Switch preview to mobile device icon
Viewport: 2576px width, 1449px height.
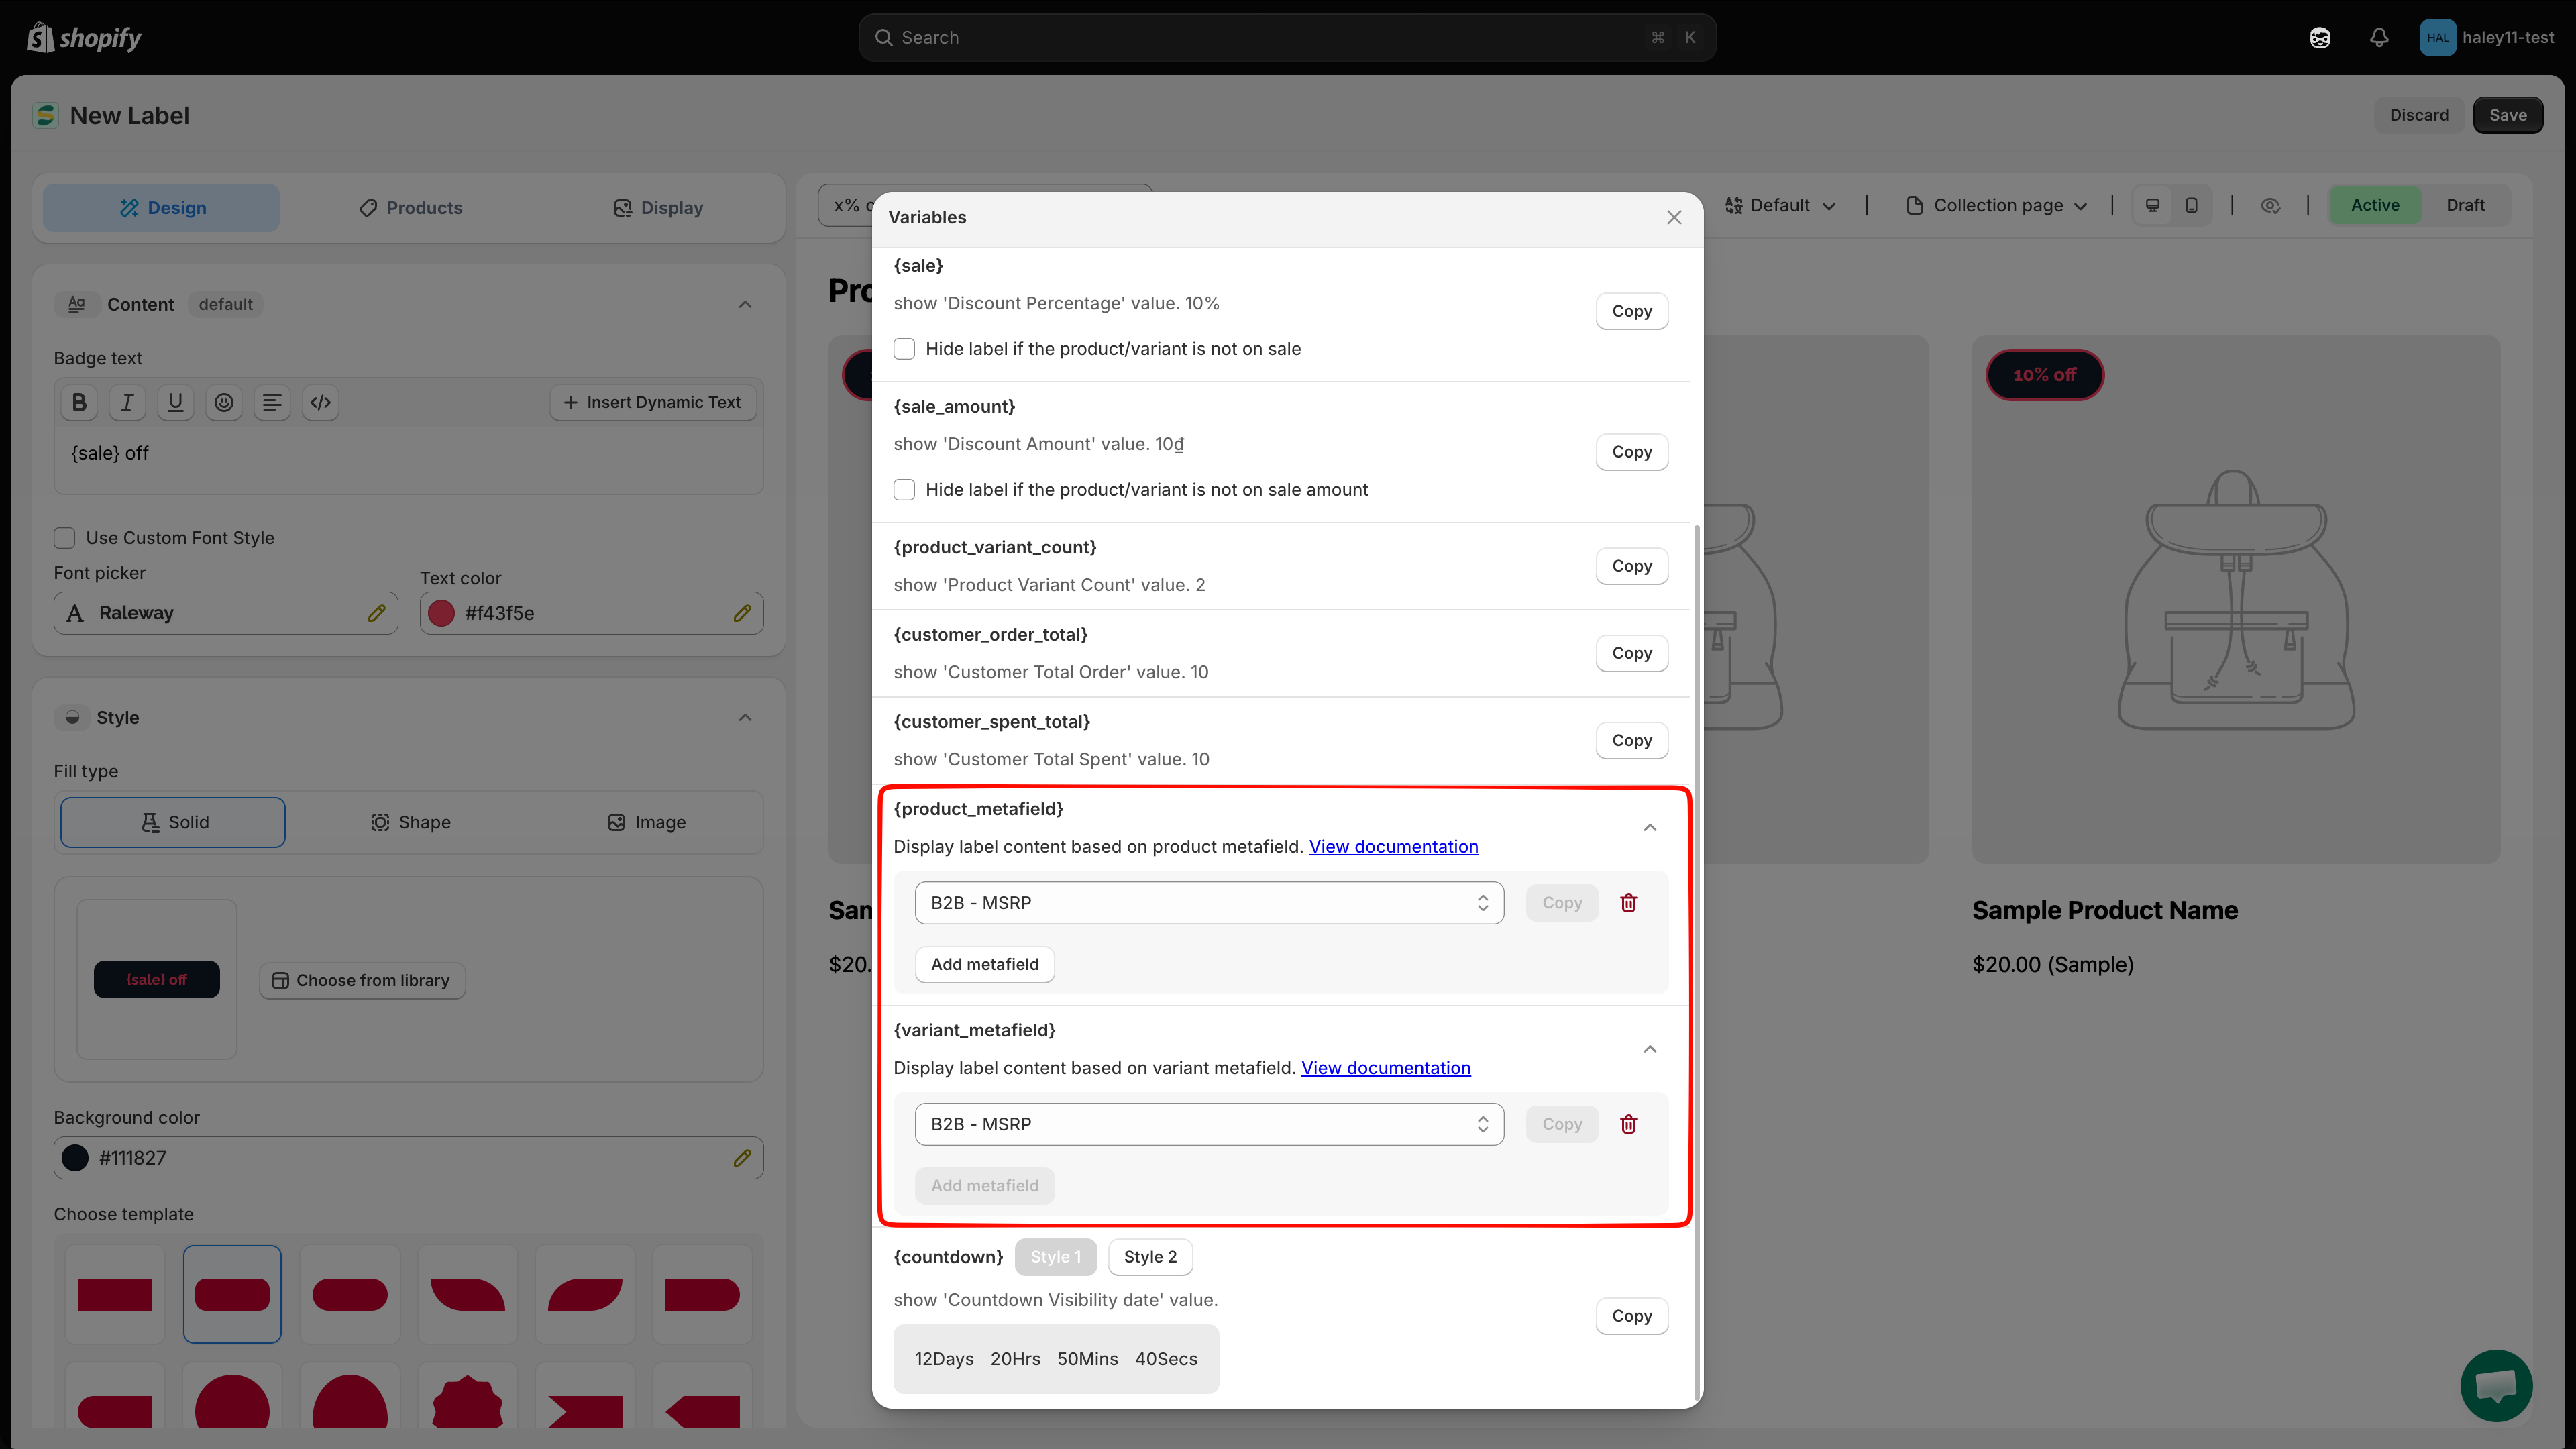[x=2191, y=205]
